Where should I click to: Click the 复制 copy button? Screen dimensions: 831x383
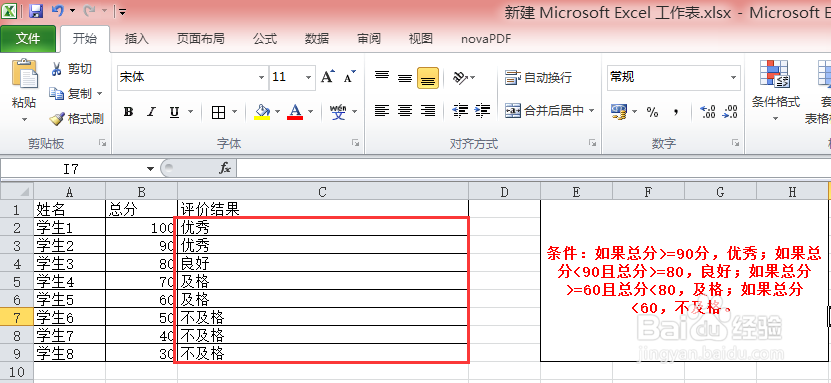click(x=72, y=94)
